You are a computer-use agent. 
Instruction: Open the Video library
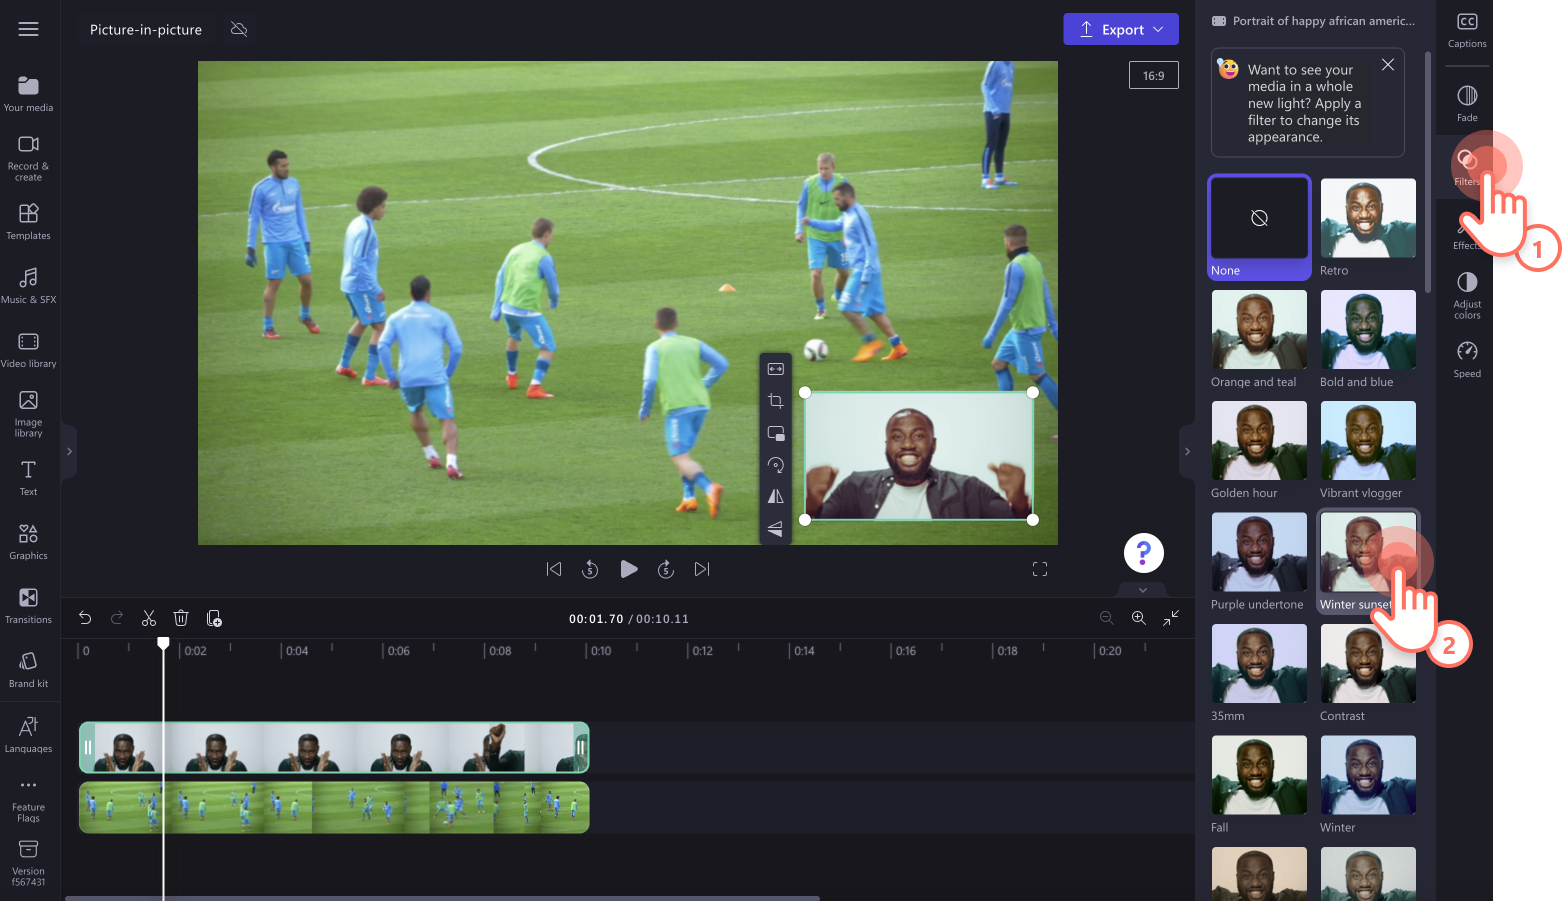pyautogui.click(x=28, y=350)
